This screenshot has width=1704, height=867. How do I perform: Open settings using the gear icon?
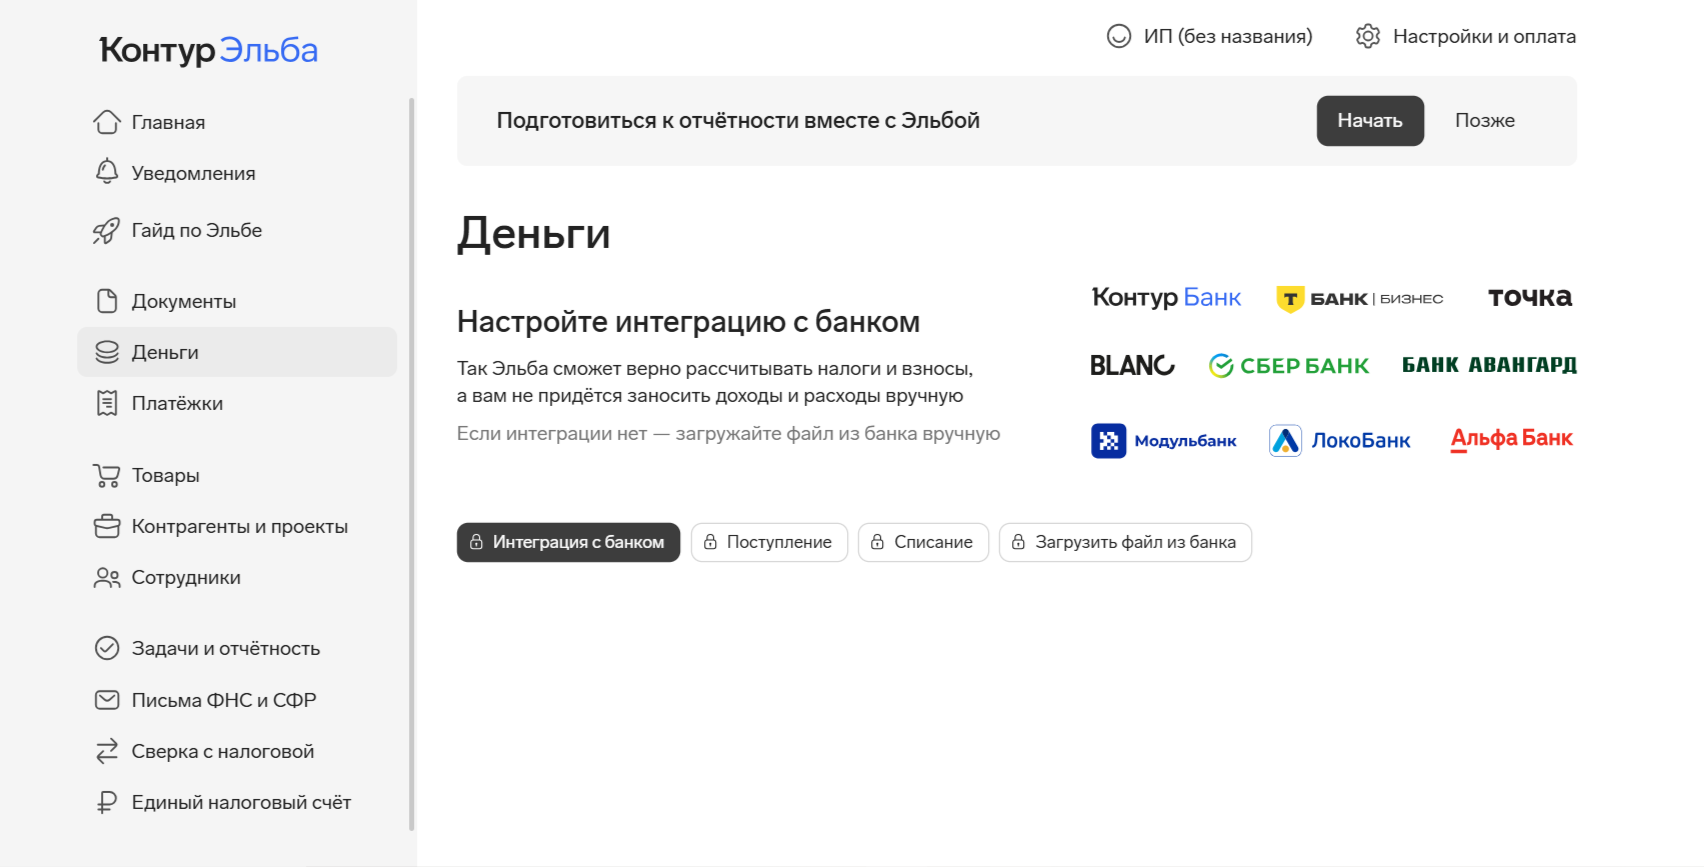[x=1367, y=37]
